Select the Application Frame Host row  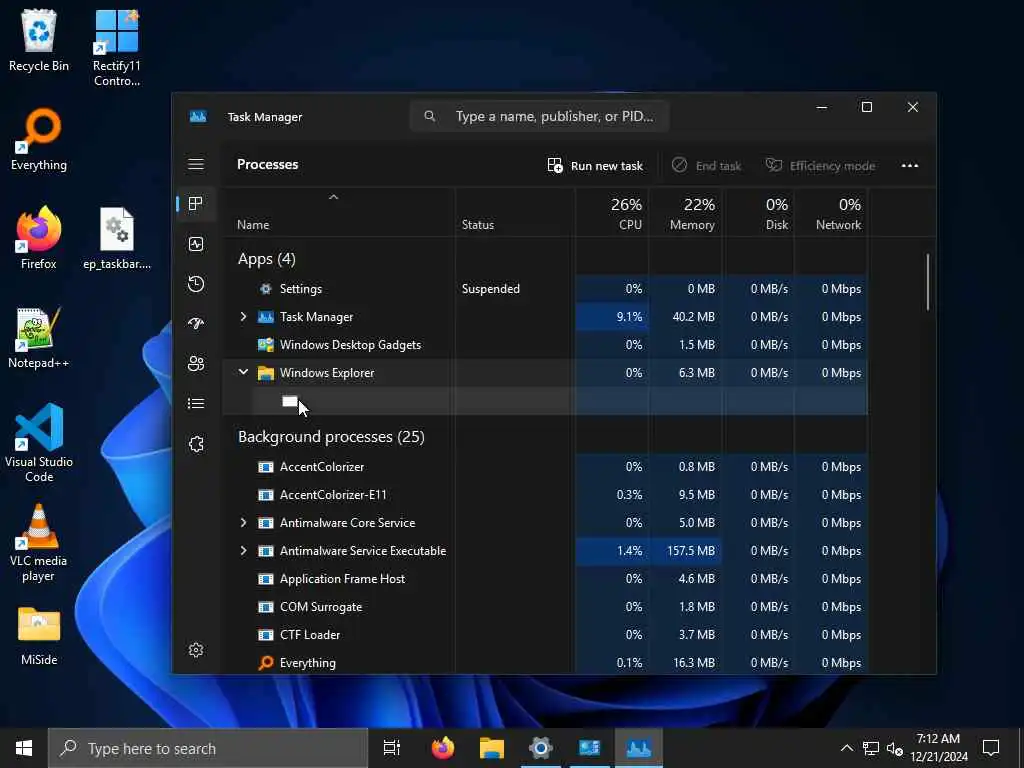(545, 579)
